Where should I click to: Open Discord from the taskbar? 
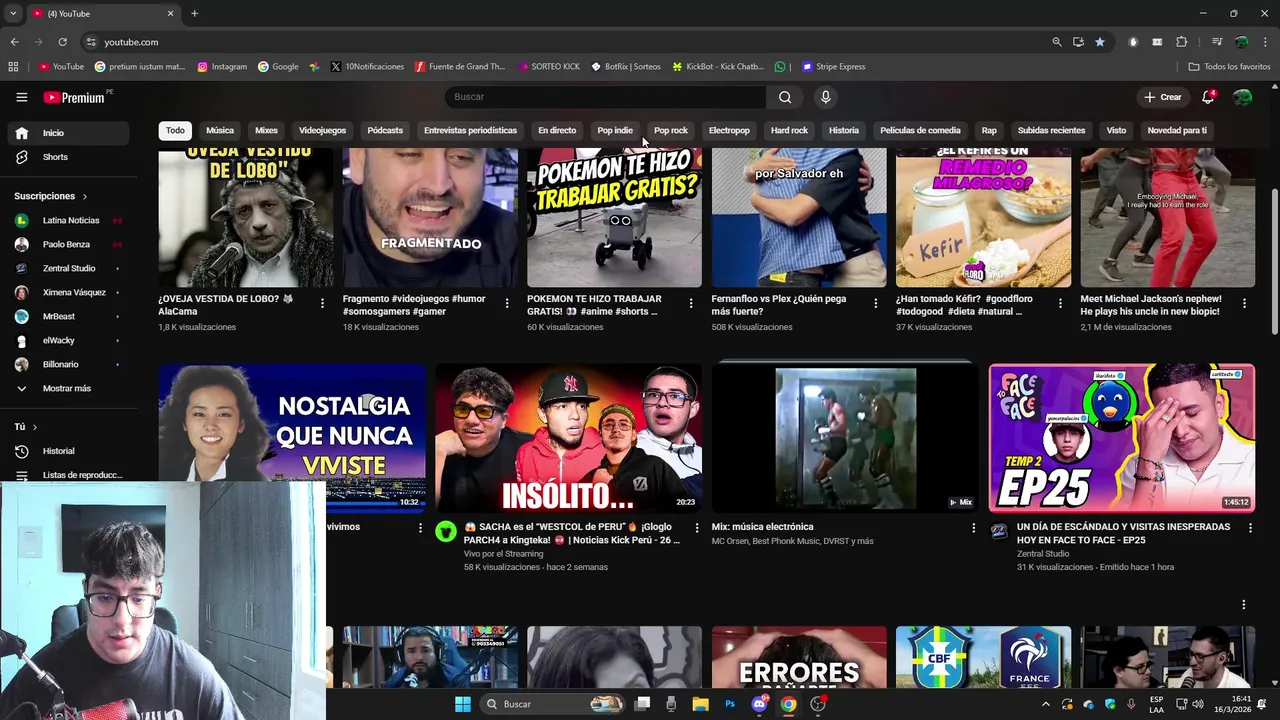759,704
